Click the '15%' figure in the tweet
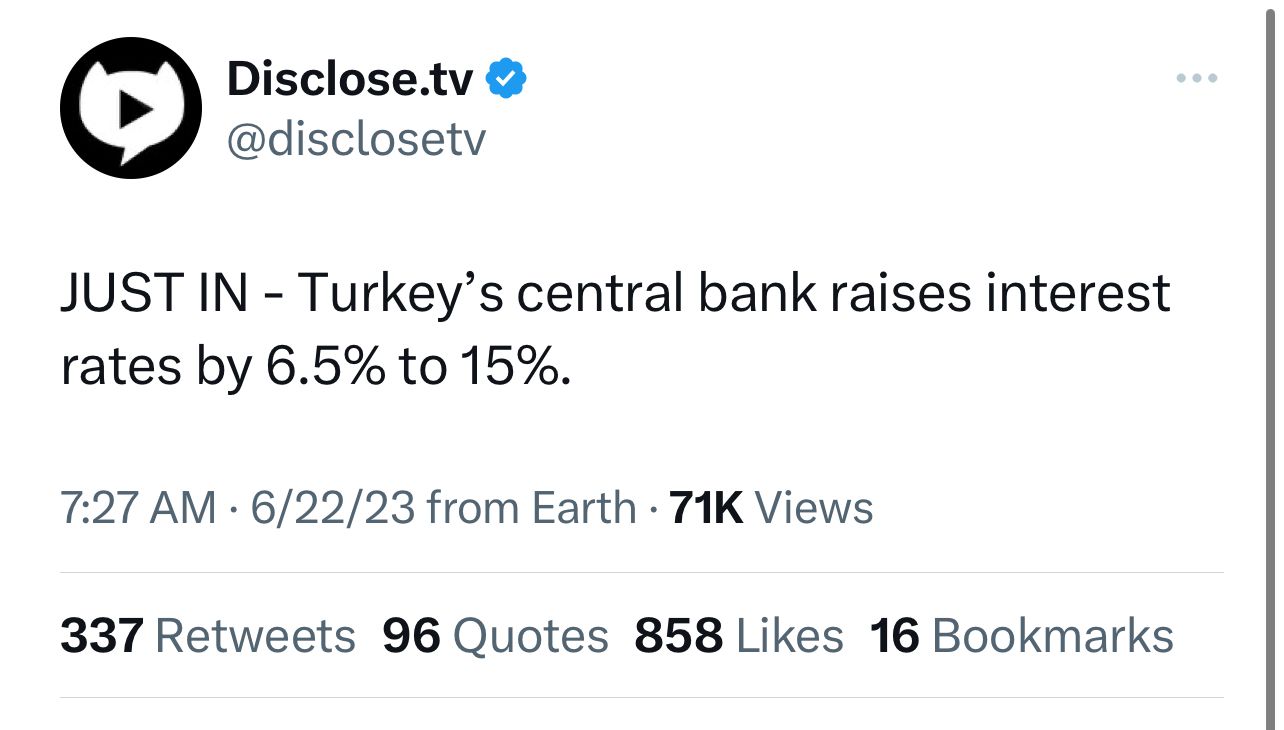Image resolution: width=1284 pixels, height=730 pixels. tap(517, 369)
